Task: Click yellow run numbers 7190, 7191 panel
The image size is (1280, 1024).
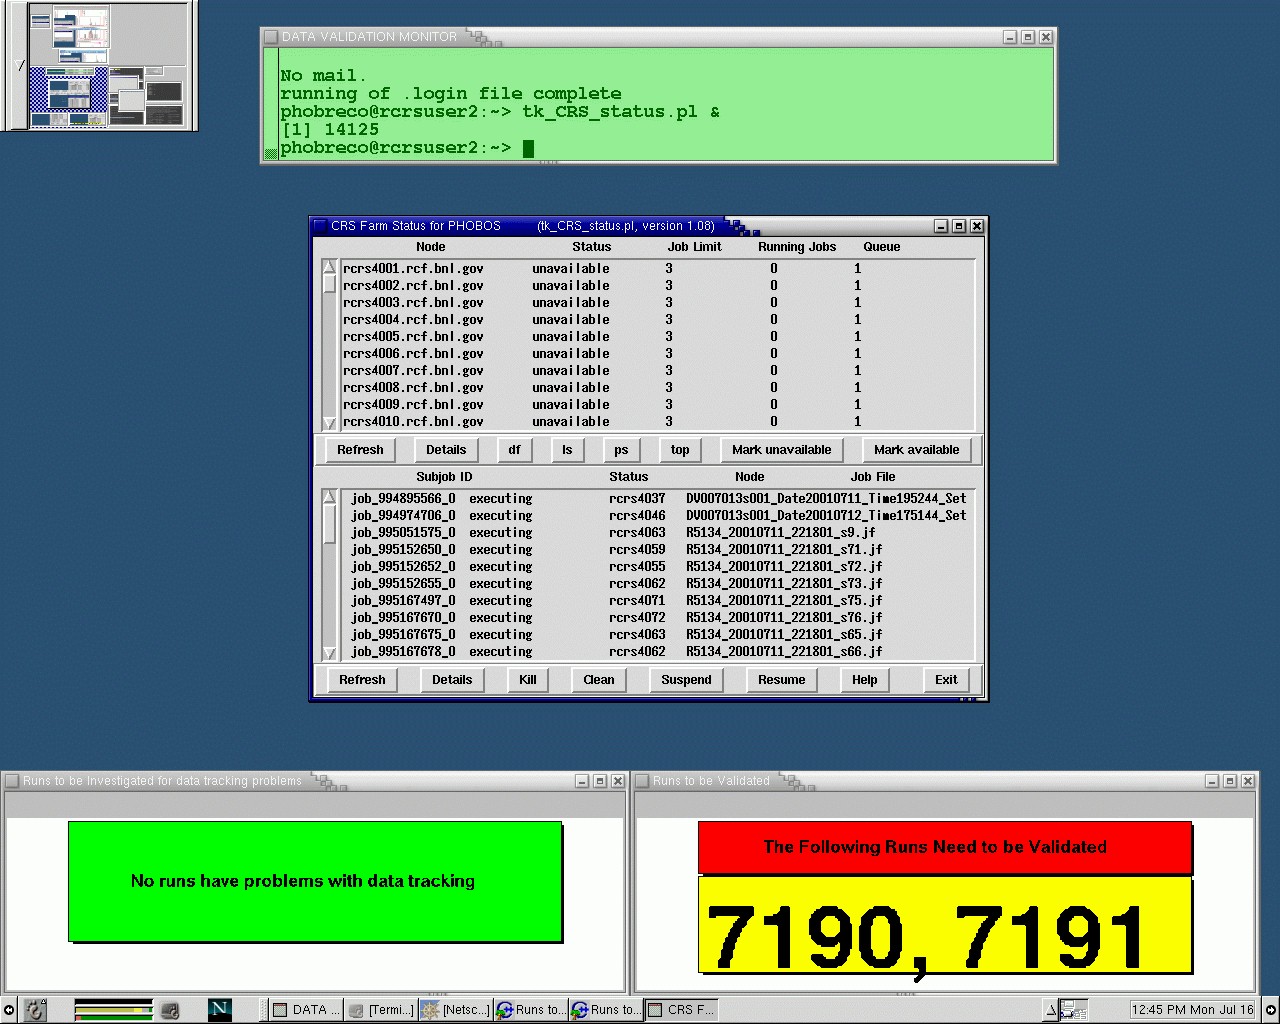Action: click(x=945, y=925)
